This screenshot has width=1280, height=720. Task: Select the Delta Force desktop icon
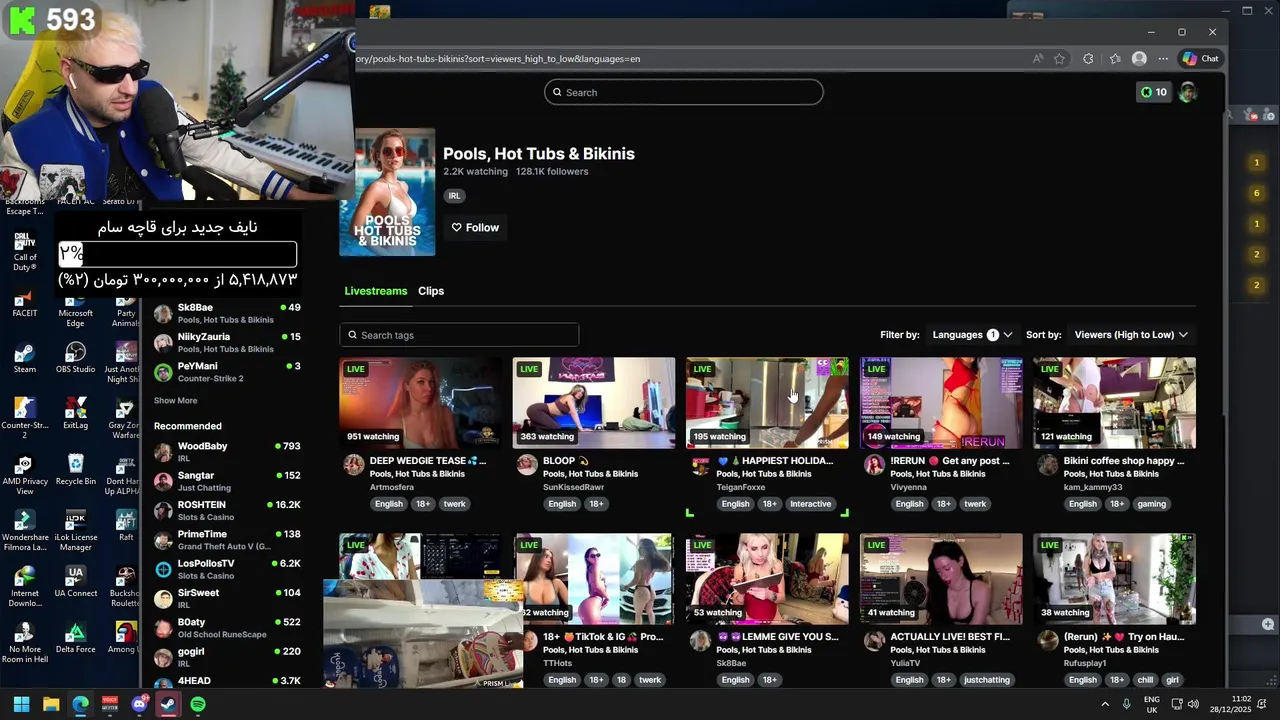tap(75, 638)
